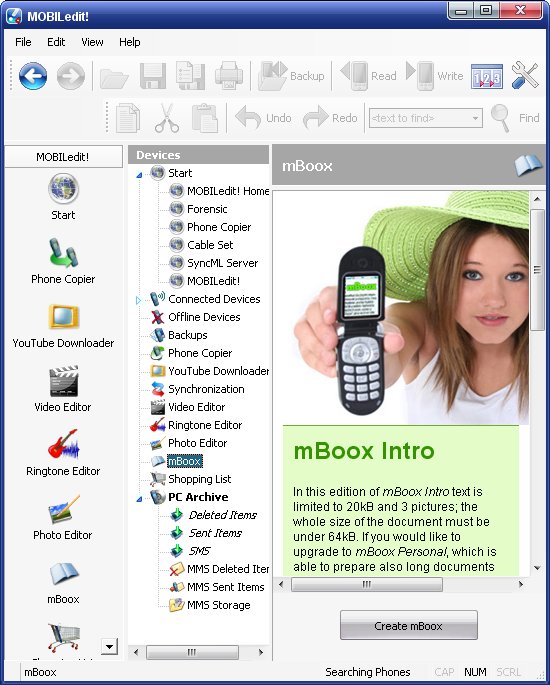Click the content pane horizontal scrollbar thumb

367,584
